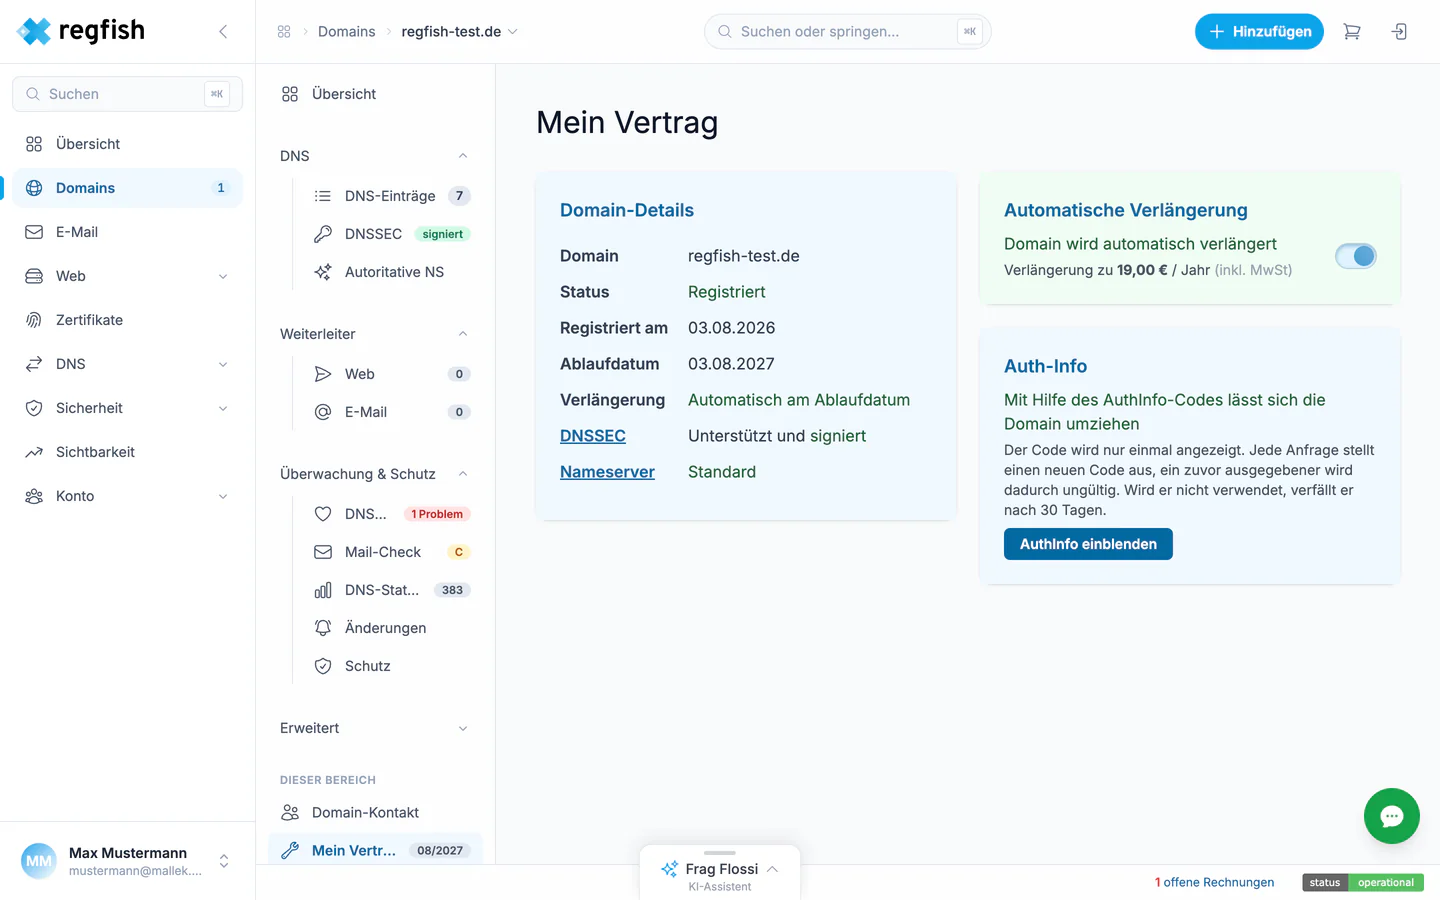
Task: Open Zertifikate in the main sidebar
Action: tap(128, 320)
